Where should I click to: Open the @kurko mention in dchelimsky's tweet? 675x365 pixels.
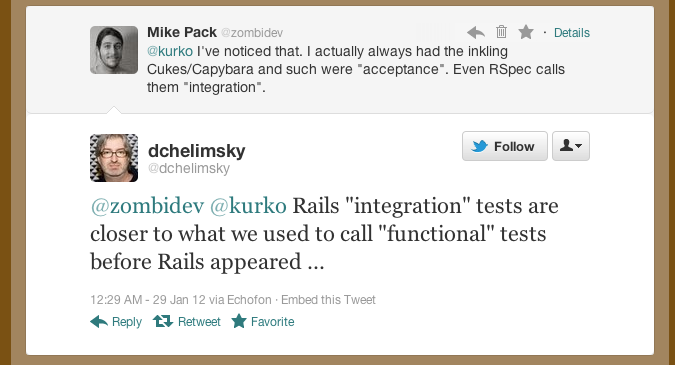pyautogui.click(x=248, y=206)
